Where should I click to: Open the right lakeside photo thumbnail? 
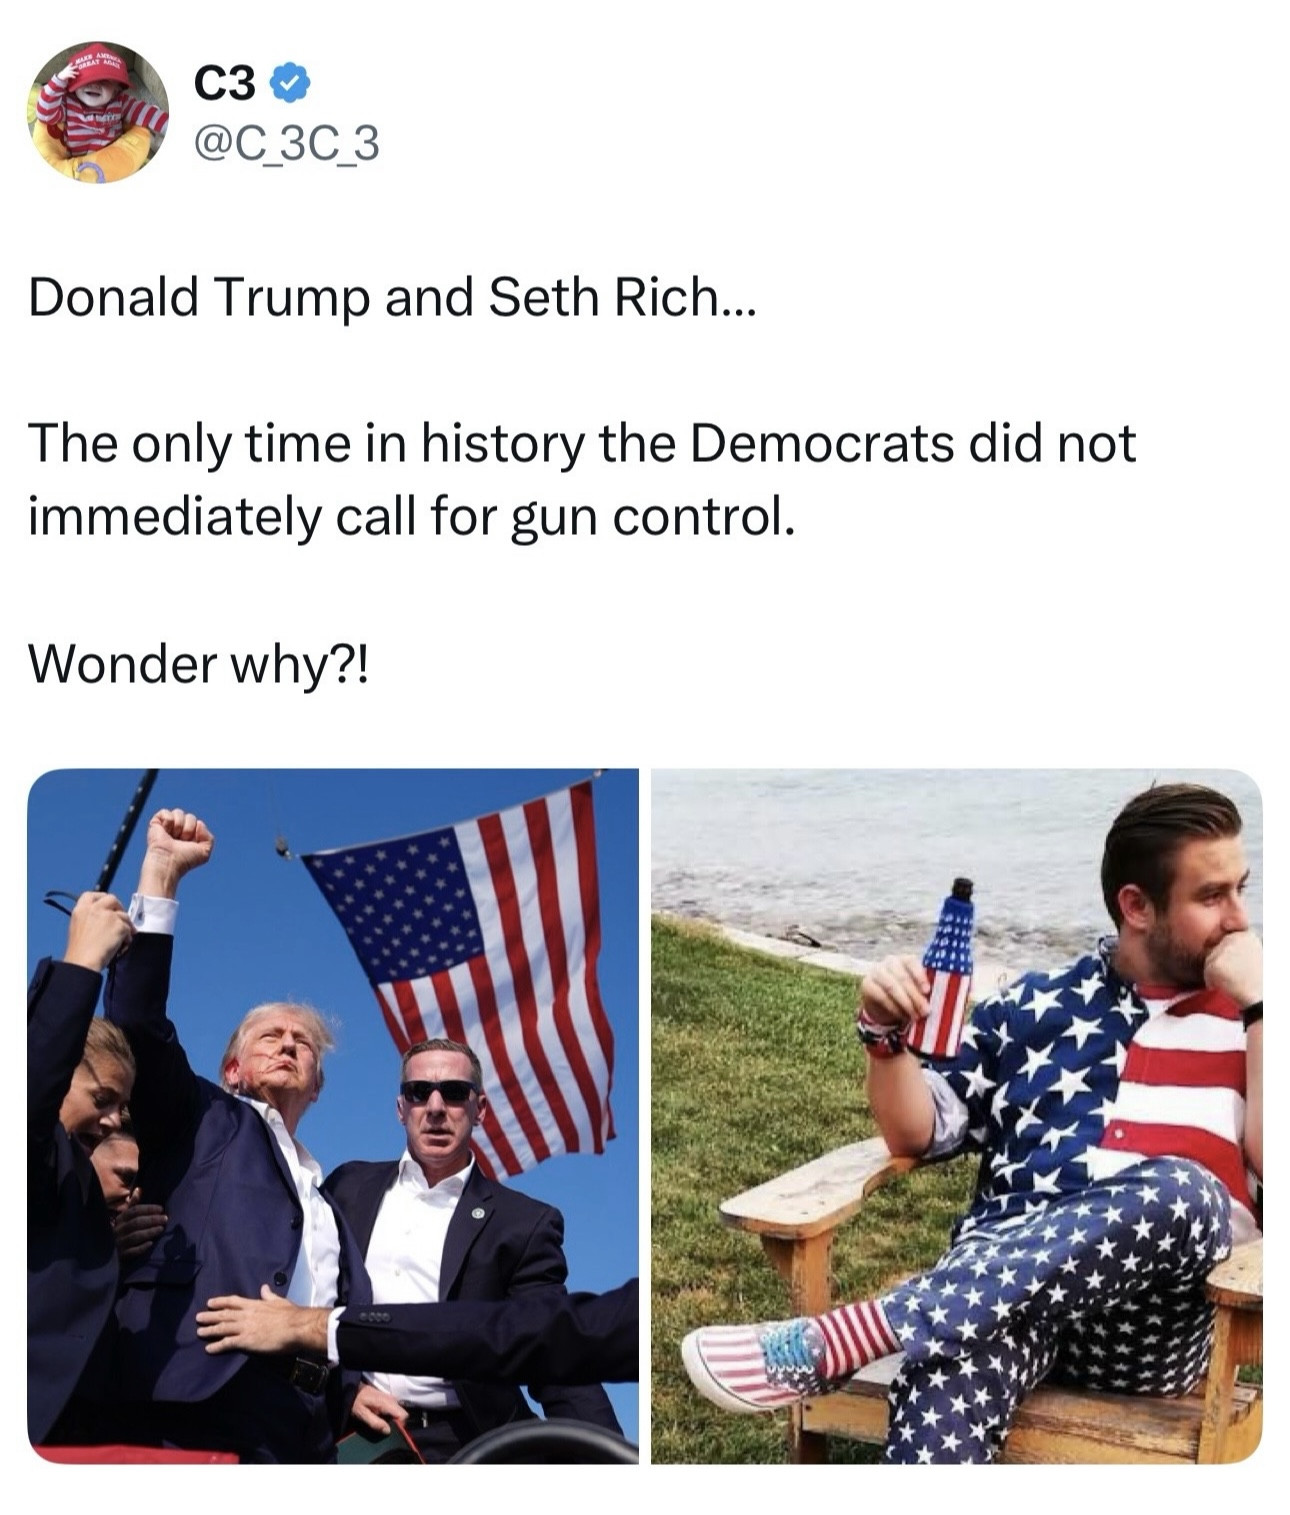pyautogui.click(x=957, y=1116)
